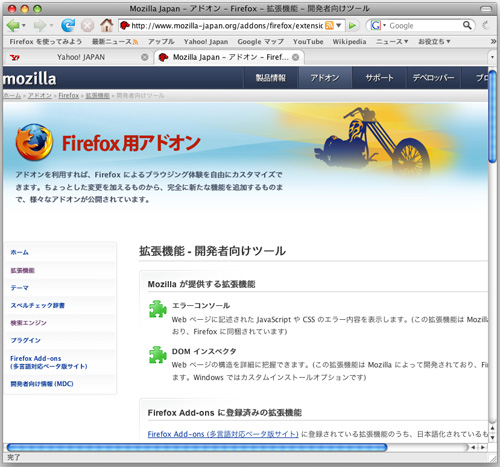This screenshot has height=467, width=500.
Task: Open Firefox Add-ons sidebar link
Action: pyautogui.click(x=49, y=362)
